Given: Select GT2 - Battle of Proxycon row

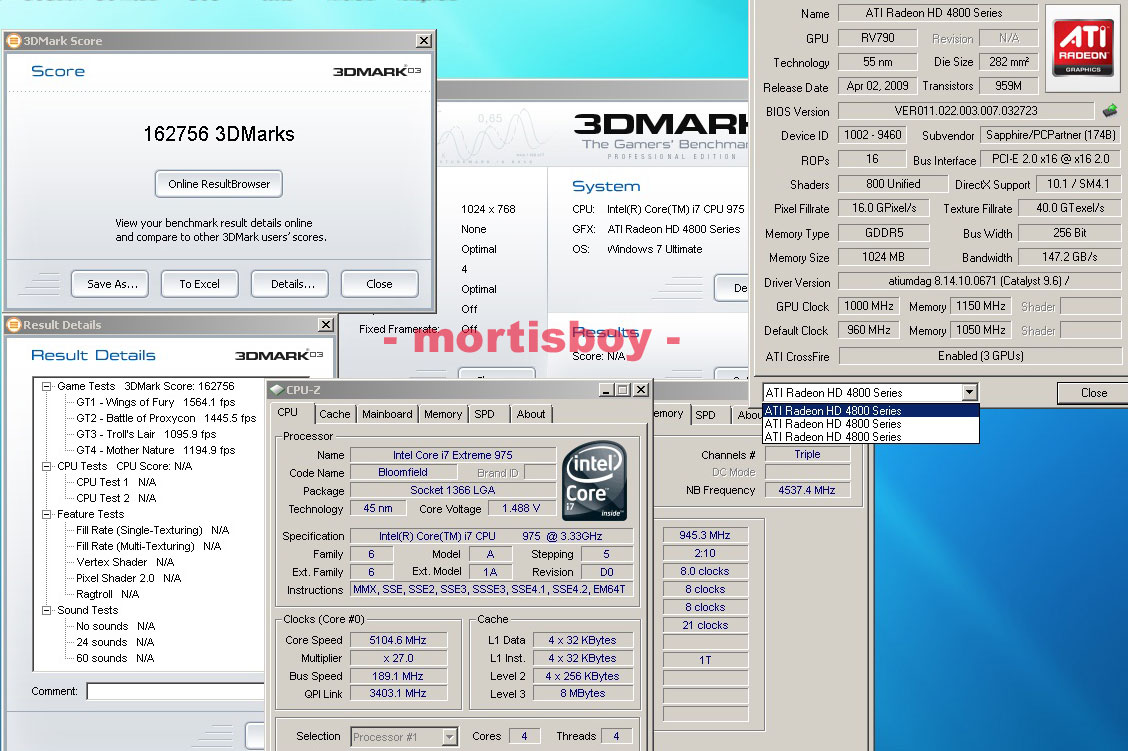Looking at the screenshot, I should pyautogui.click(x=166, y=418).
